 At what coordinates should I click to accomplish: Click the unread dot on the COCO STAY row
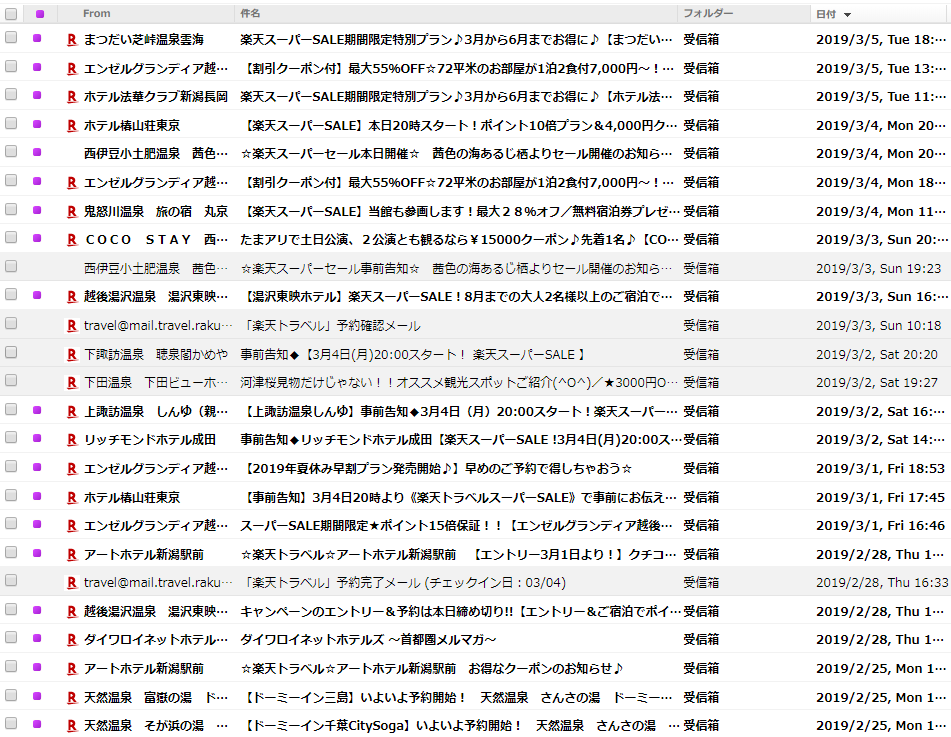37,238
